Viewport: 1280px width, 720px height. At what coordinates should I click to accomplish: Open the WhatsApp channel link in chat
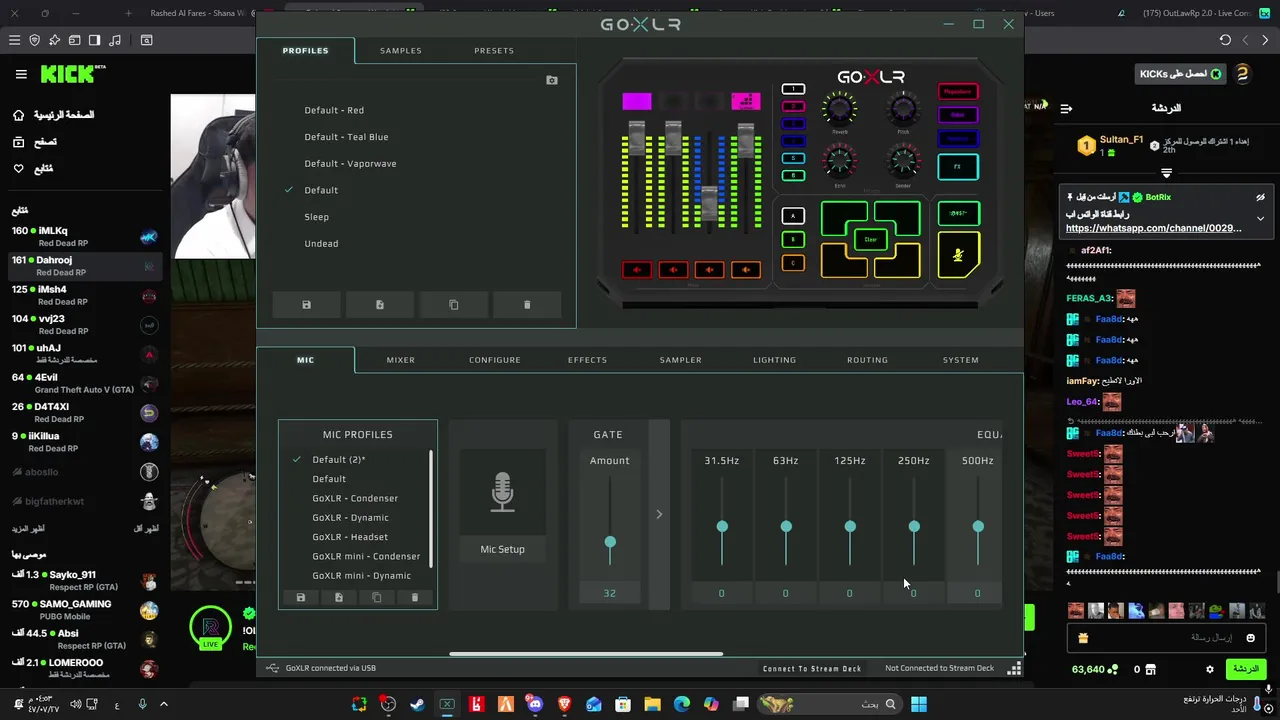click(x=1154, y=228)
